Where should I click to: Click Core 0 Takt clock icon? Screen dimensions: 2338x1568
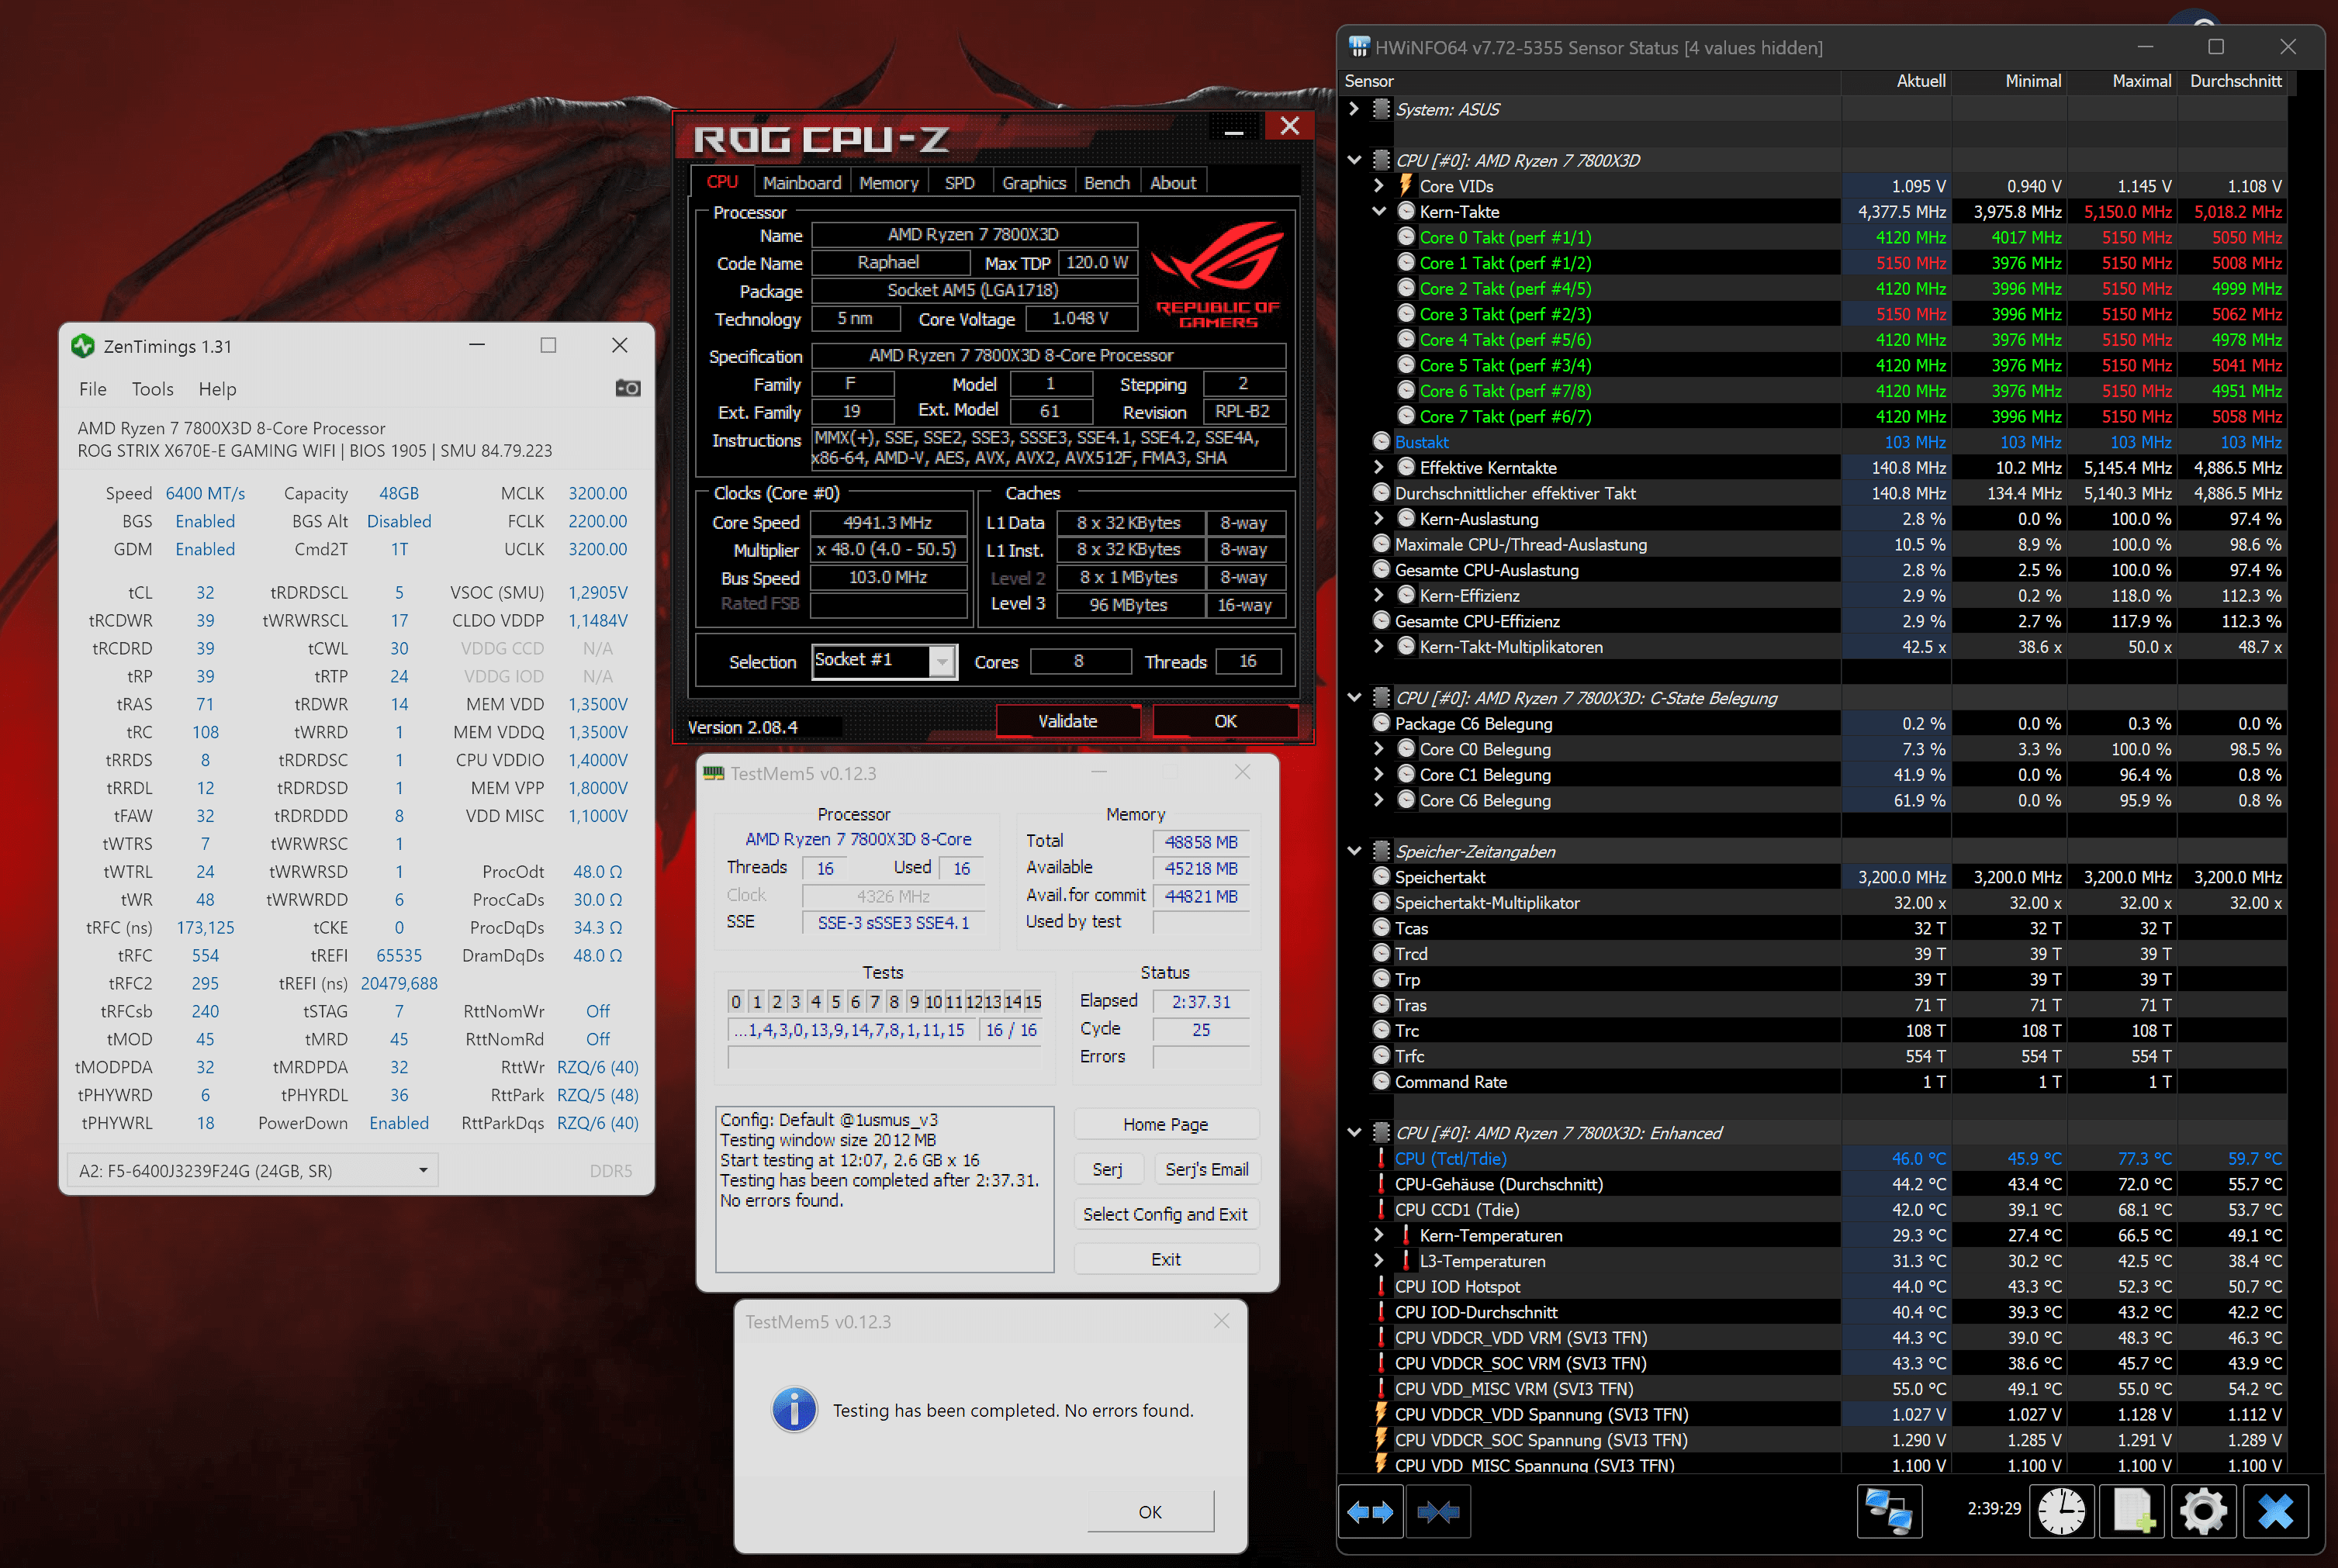click(1406, 237)
